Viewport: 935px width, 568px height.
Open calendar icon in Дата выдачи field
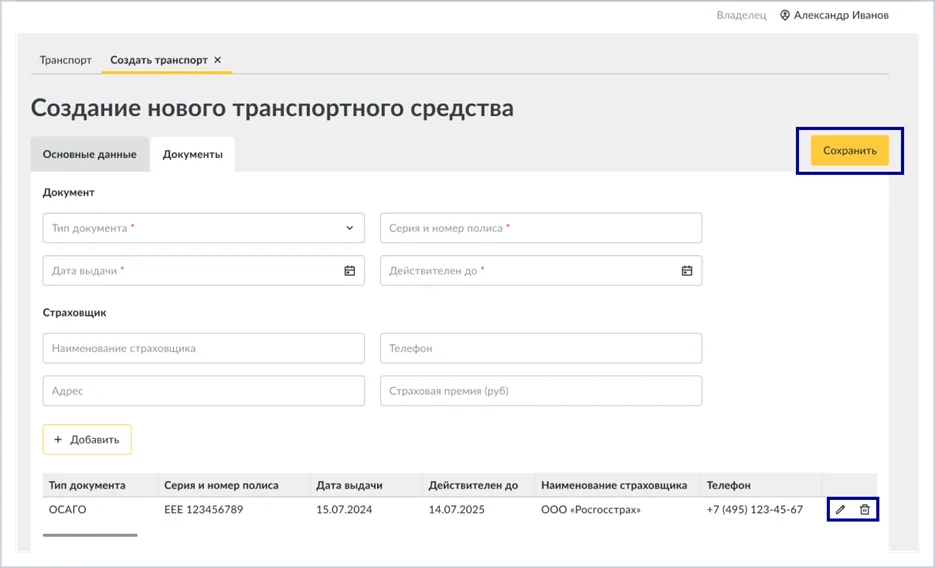click(x=349, y=271)
